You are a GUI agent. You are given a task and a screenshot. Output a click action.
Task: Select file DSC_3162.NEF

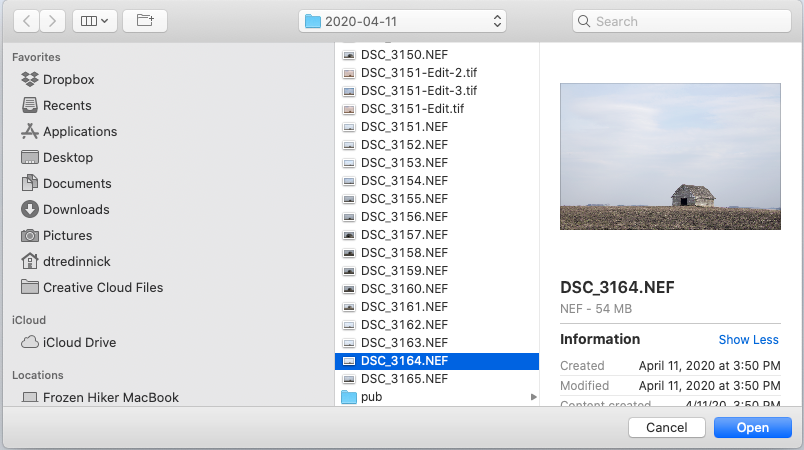pos(437,325)
